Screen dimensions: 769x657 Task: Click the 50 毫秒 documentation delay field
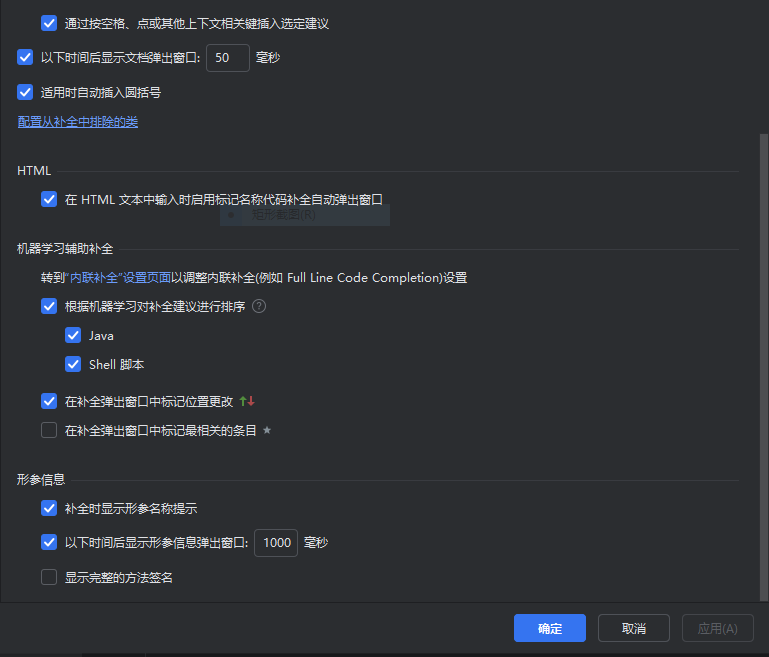tap(228, 58)
